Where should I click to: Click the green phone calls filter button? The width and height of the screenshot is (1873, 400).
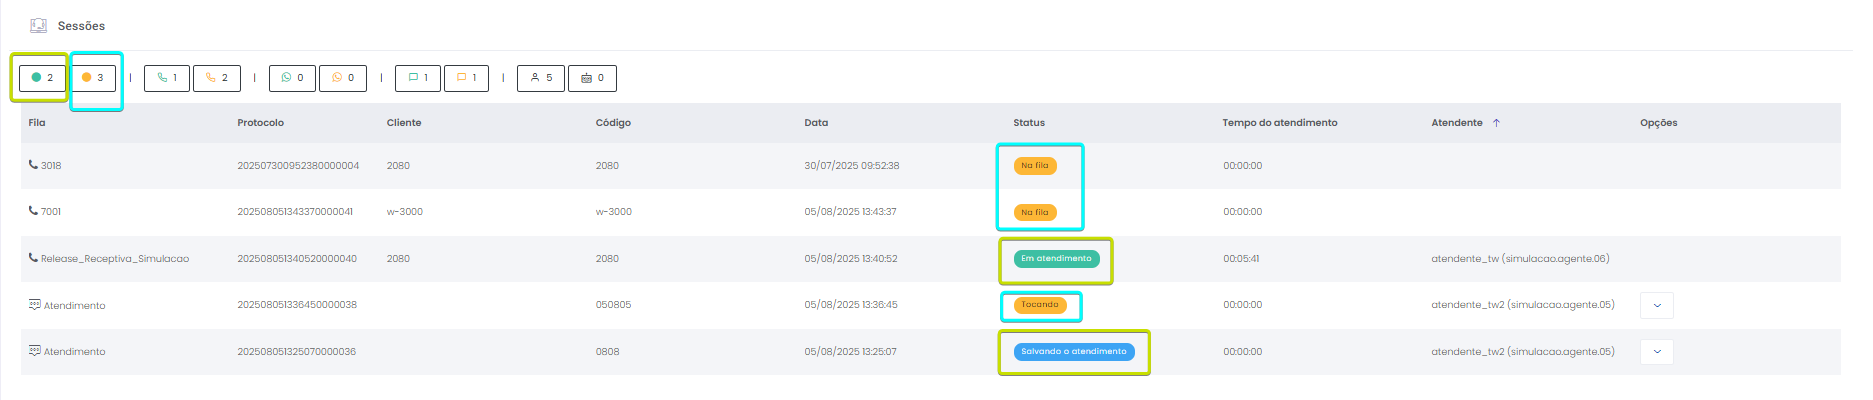pos(167,78)
